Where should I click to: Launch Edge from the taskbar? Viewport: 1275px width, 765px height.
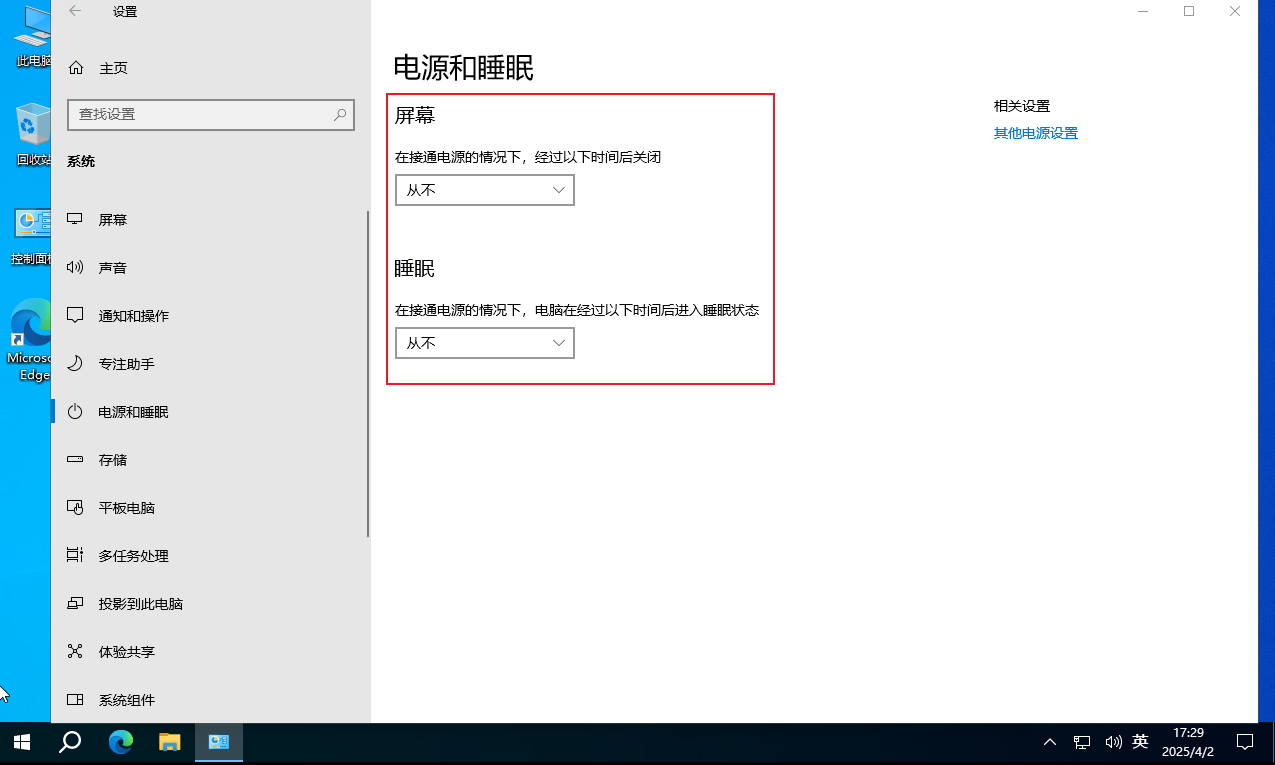[121, 742]
